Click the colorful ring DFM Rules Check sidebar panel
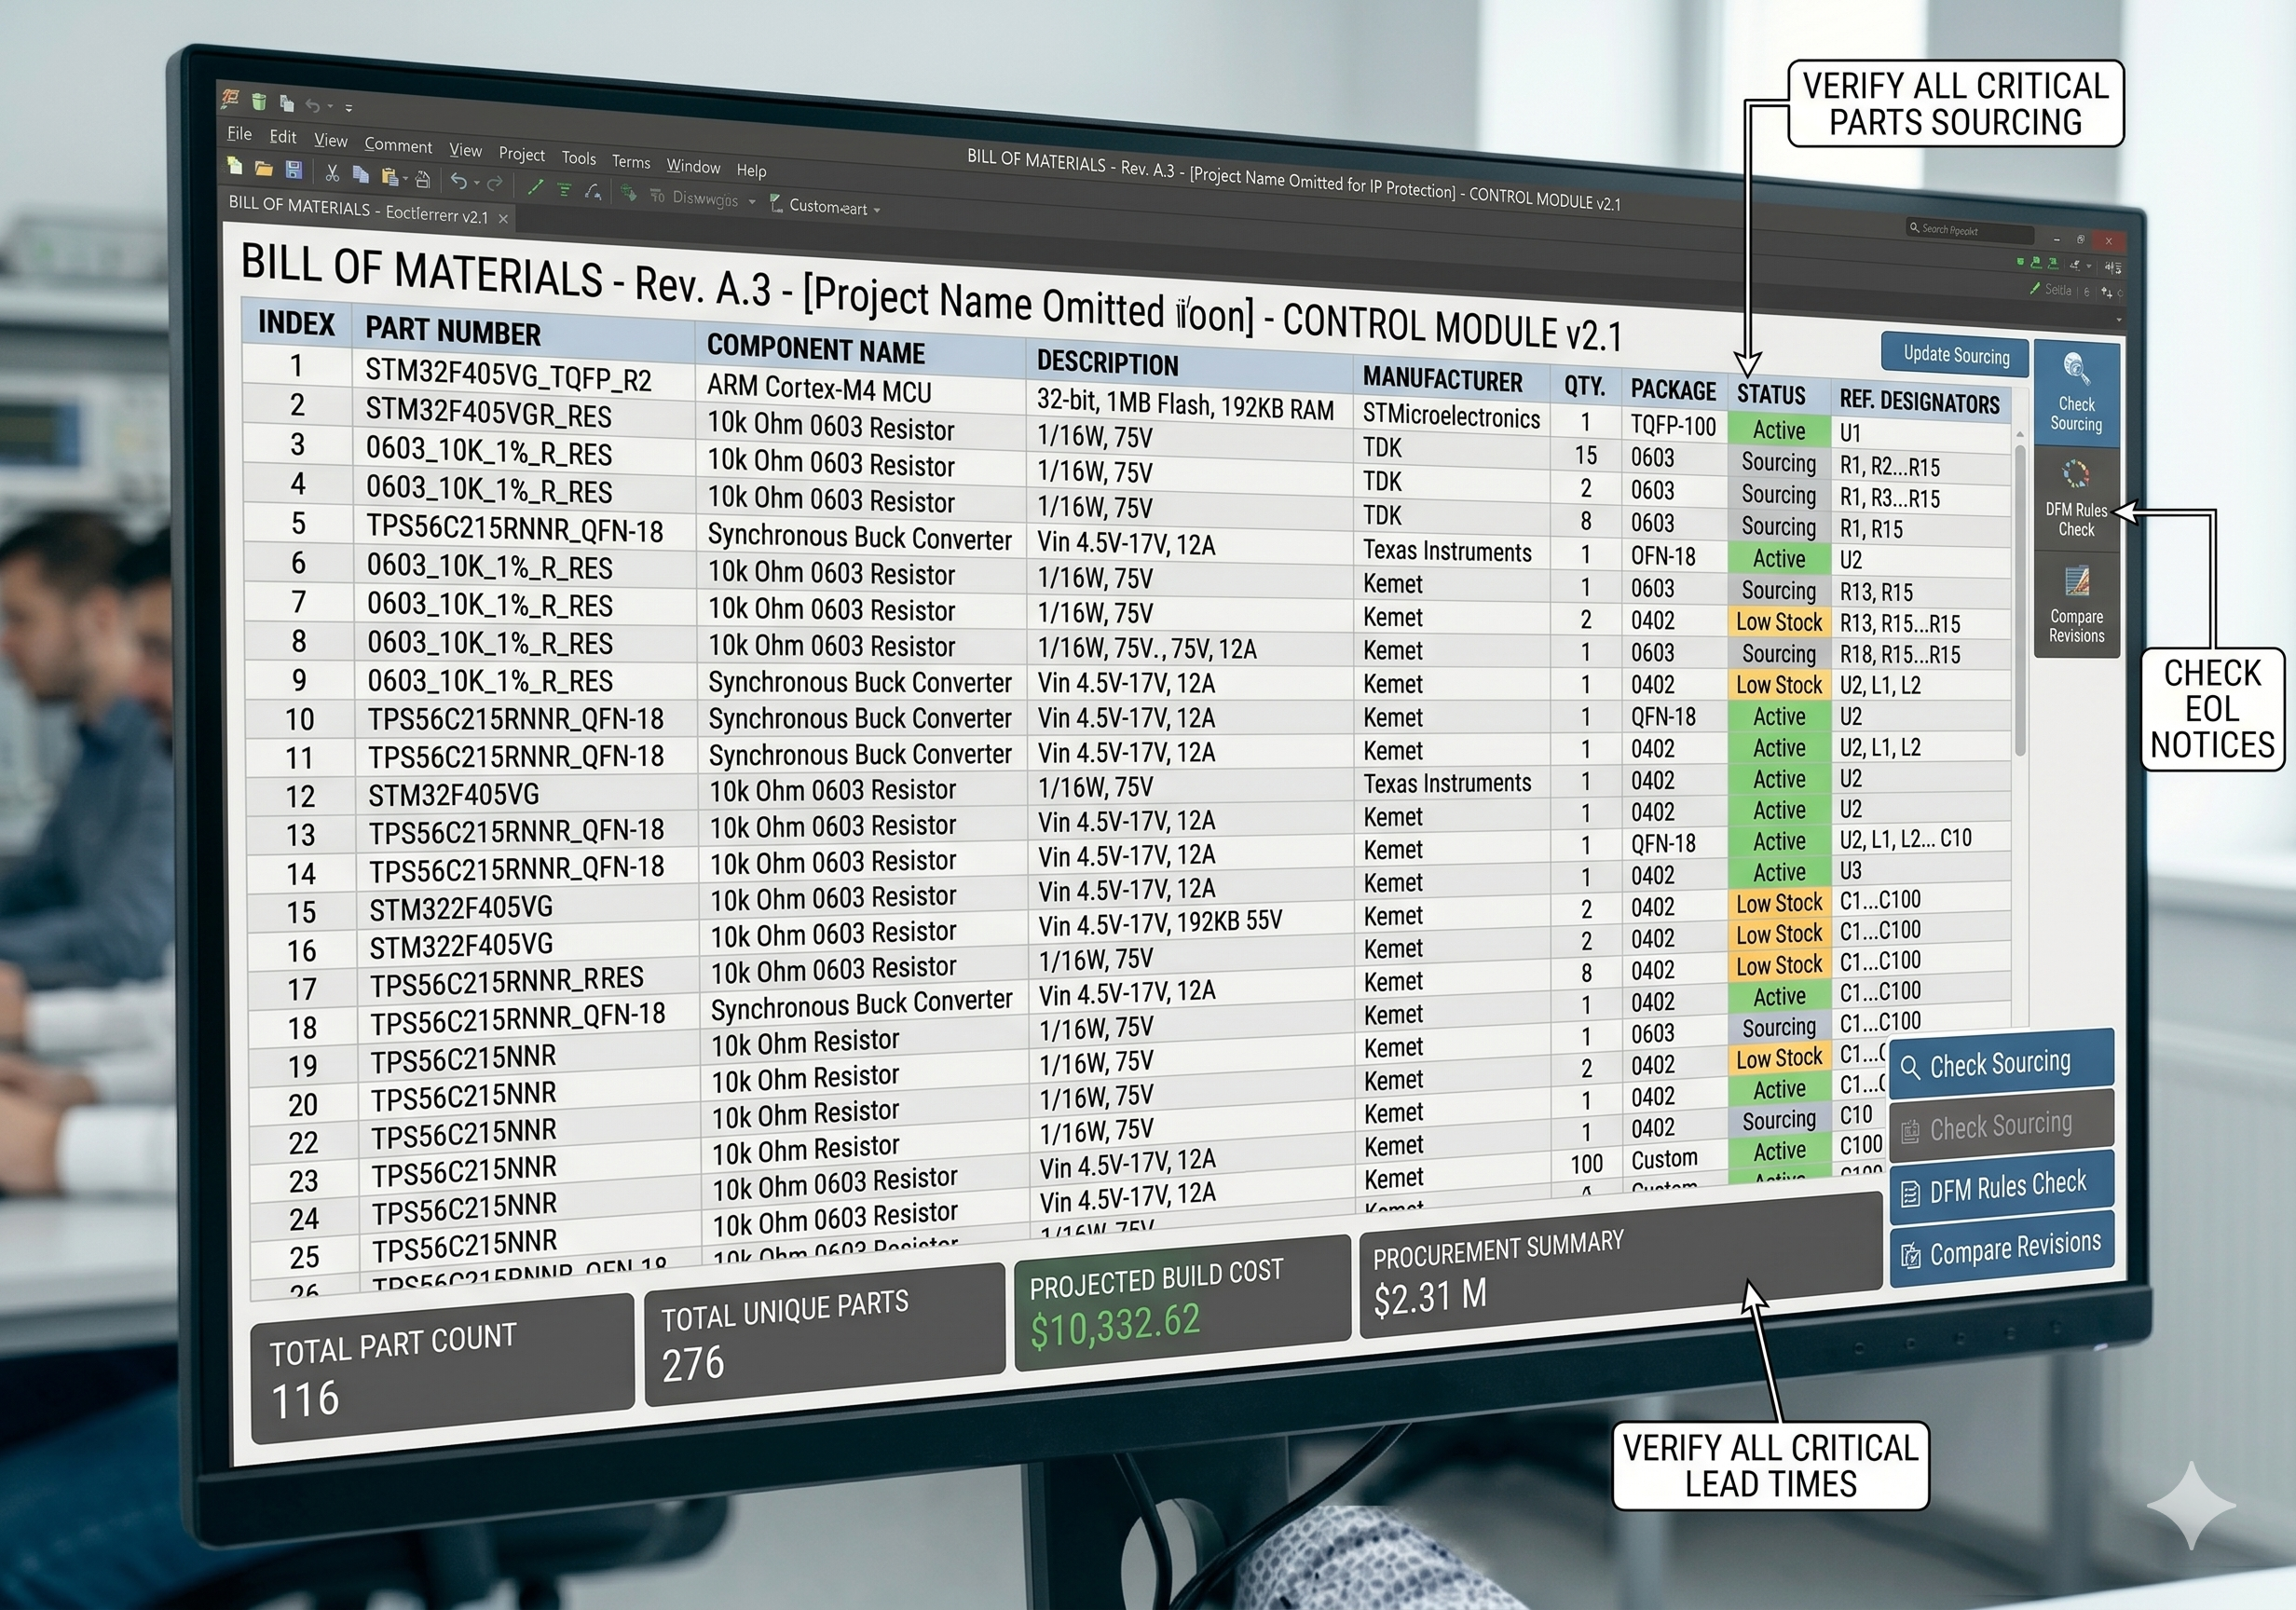 2076,499
